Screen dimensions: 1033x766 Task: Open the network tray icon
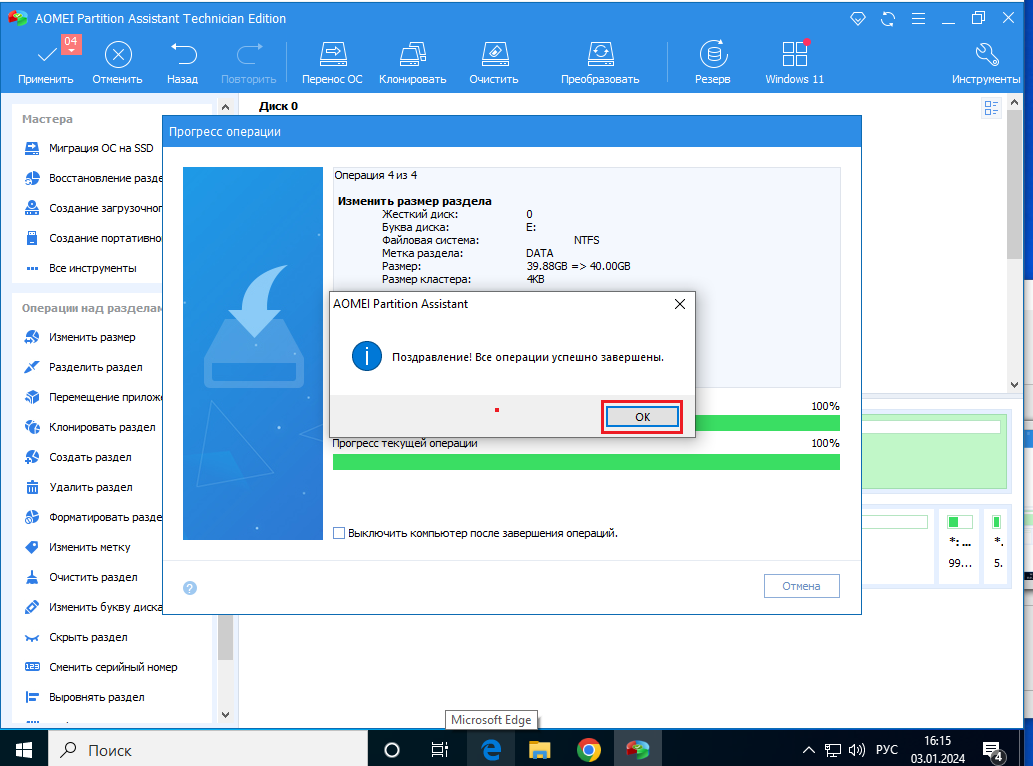[833, 750]
